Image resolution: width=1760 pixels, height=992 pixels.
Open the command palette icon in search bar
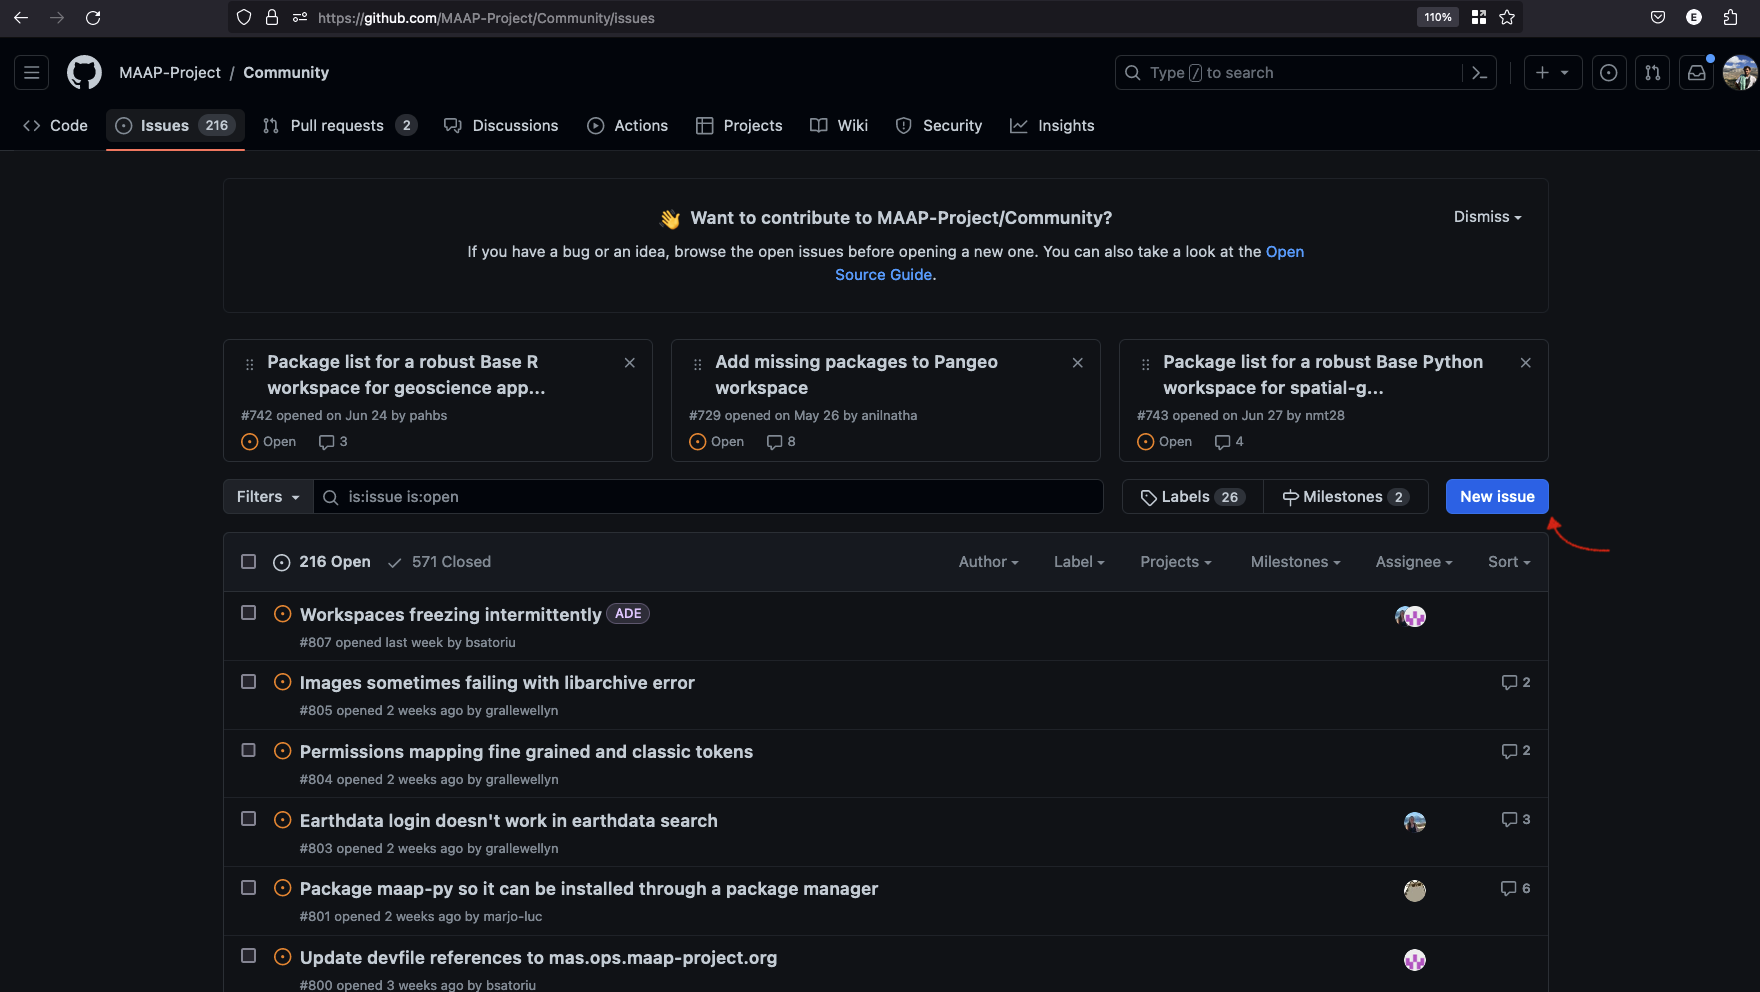click(x=1479, y=73)
